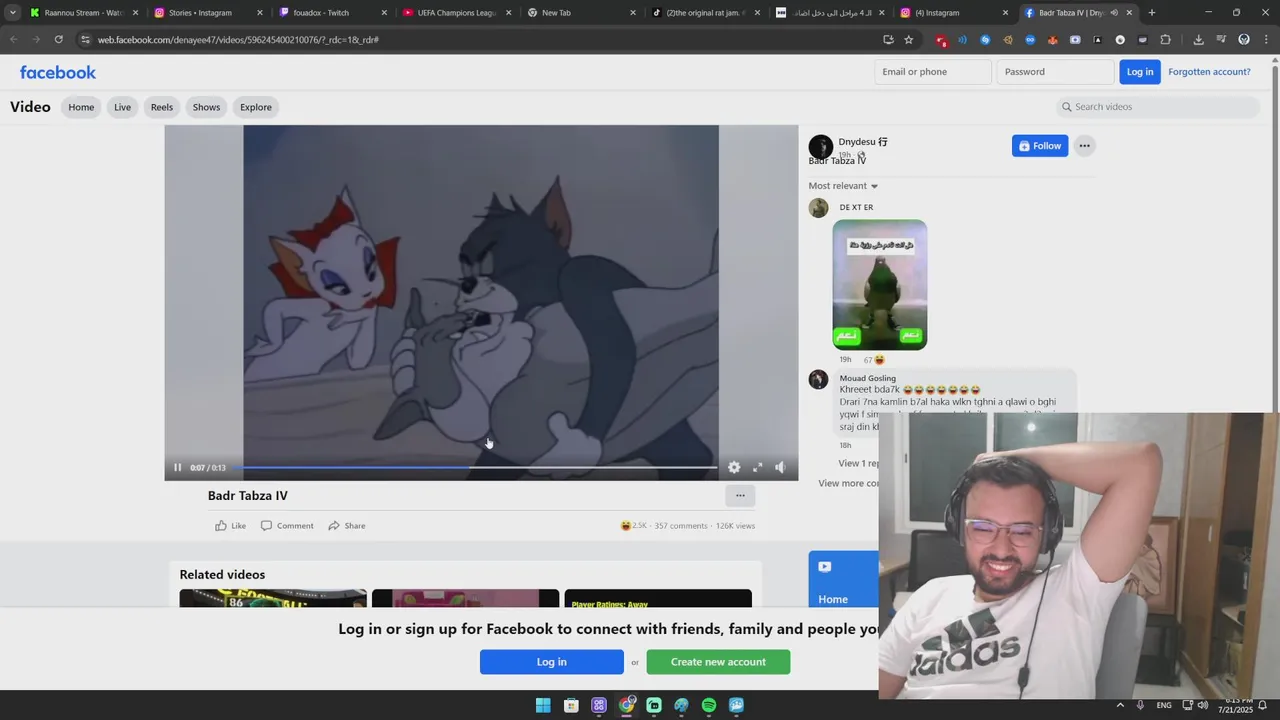Viewport: 1280px width, 720px height.
Task: Go to video Home tab
Action: pyautogui.click(x=81, y=107)
